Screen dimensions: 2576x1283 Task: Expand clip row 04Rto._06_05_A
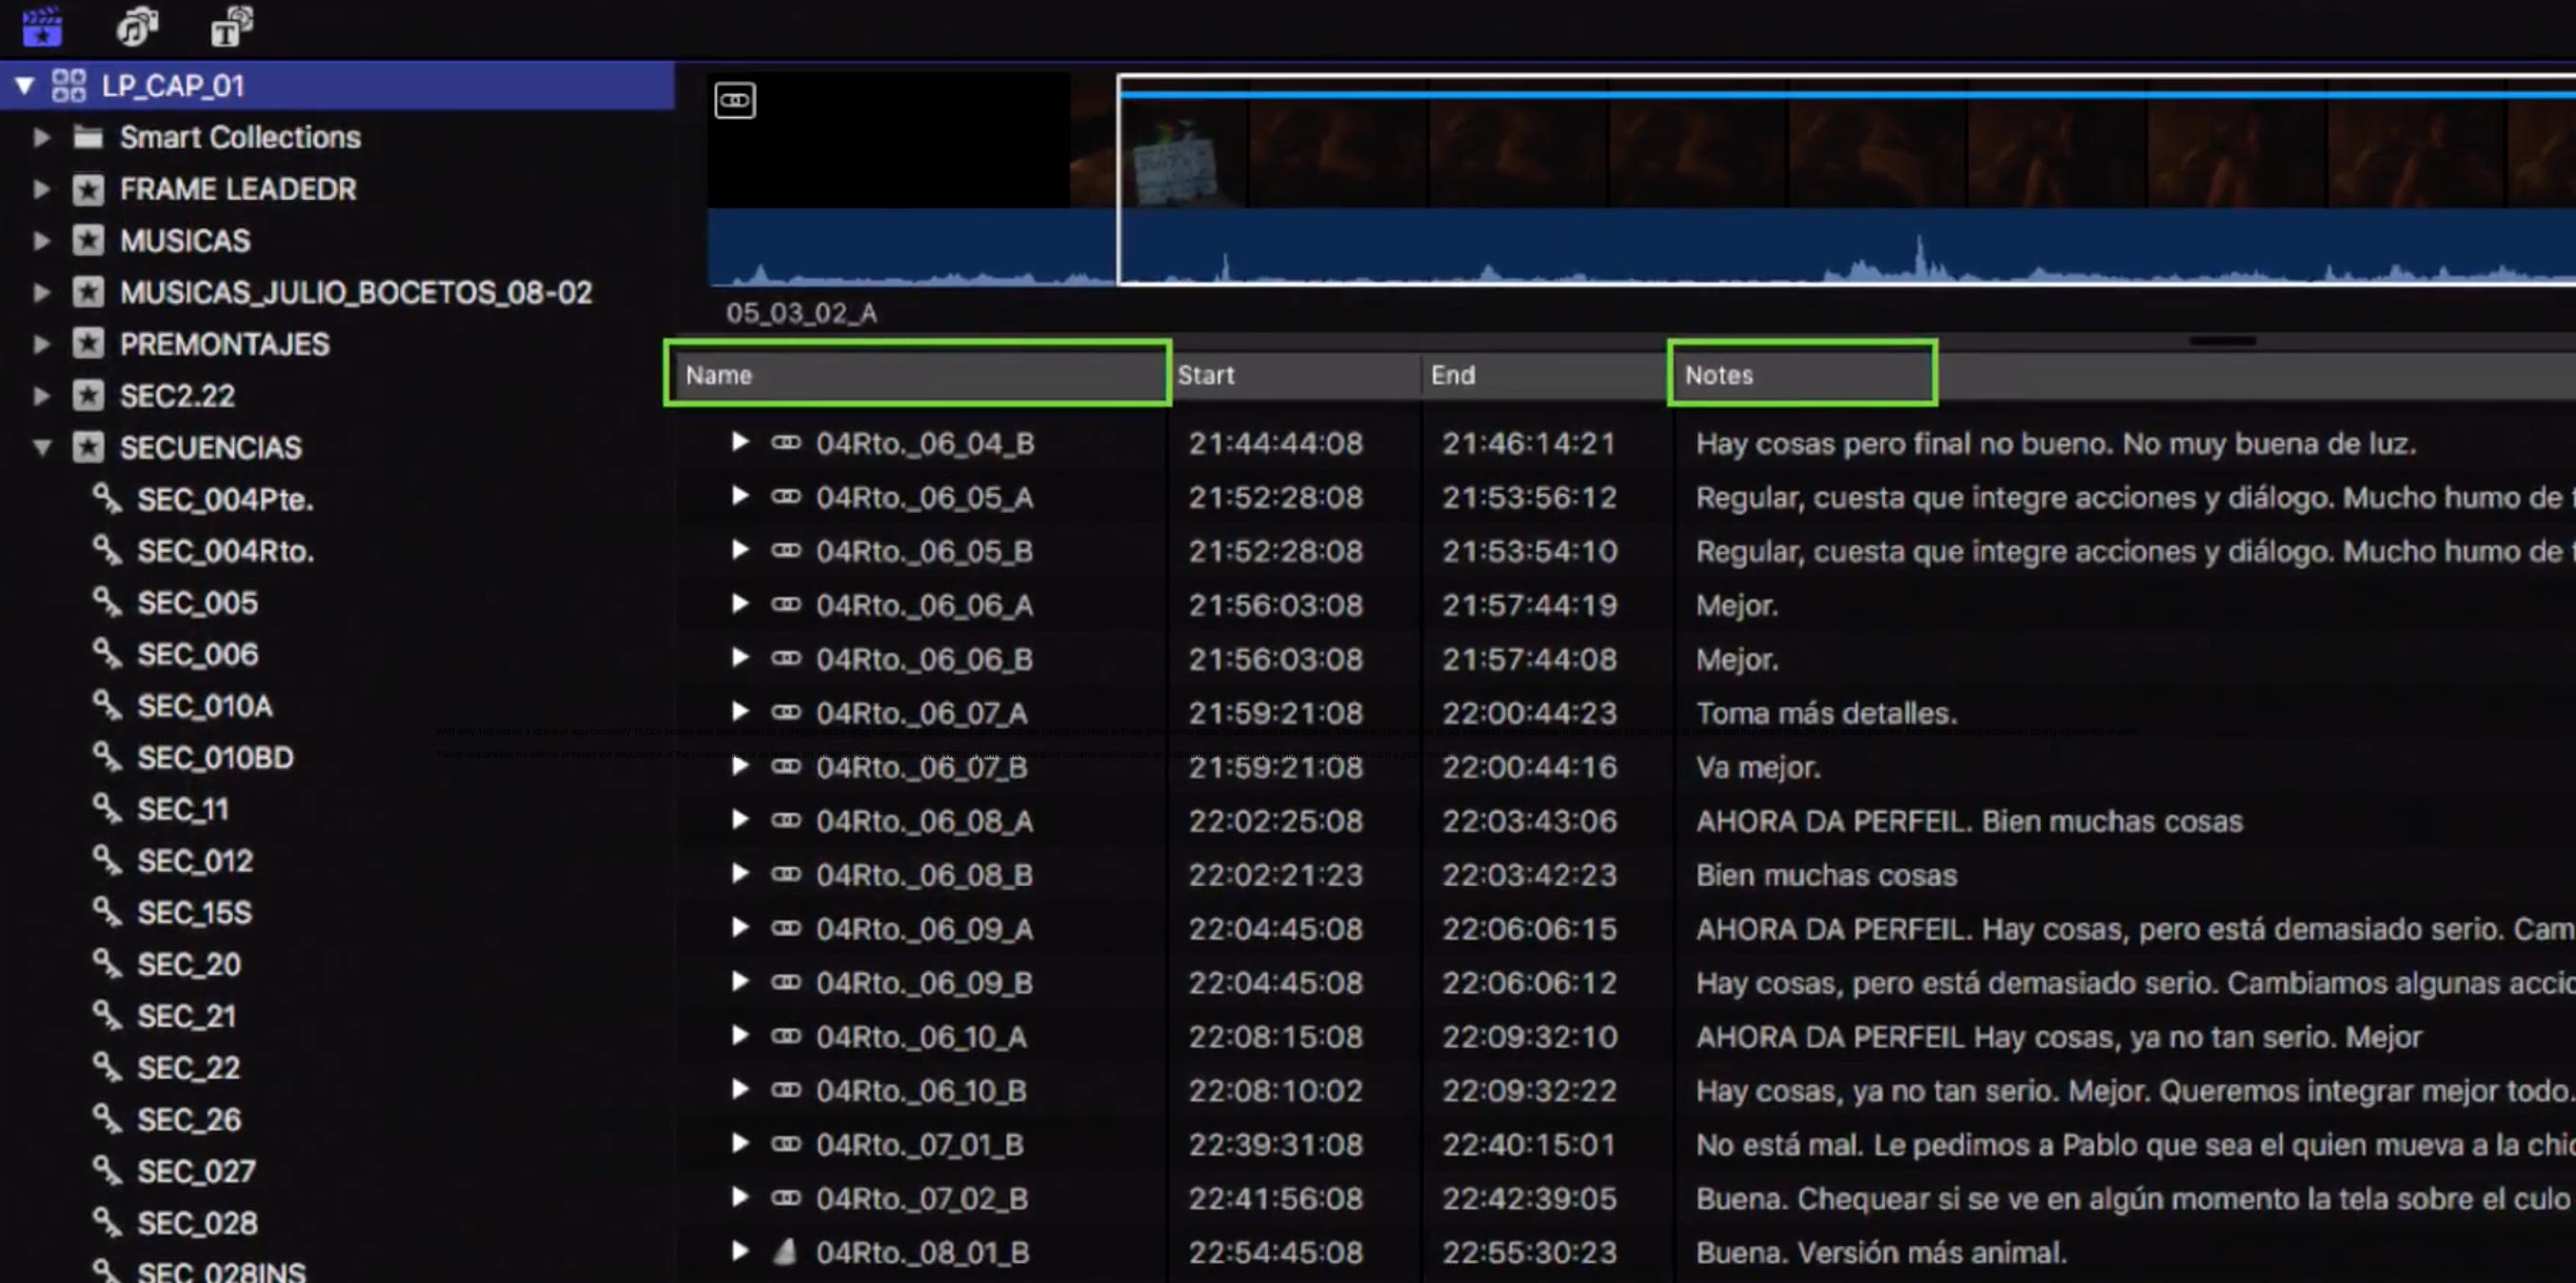pos(739,496)
